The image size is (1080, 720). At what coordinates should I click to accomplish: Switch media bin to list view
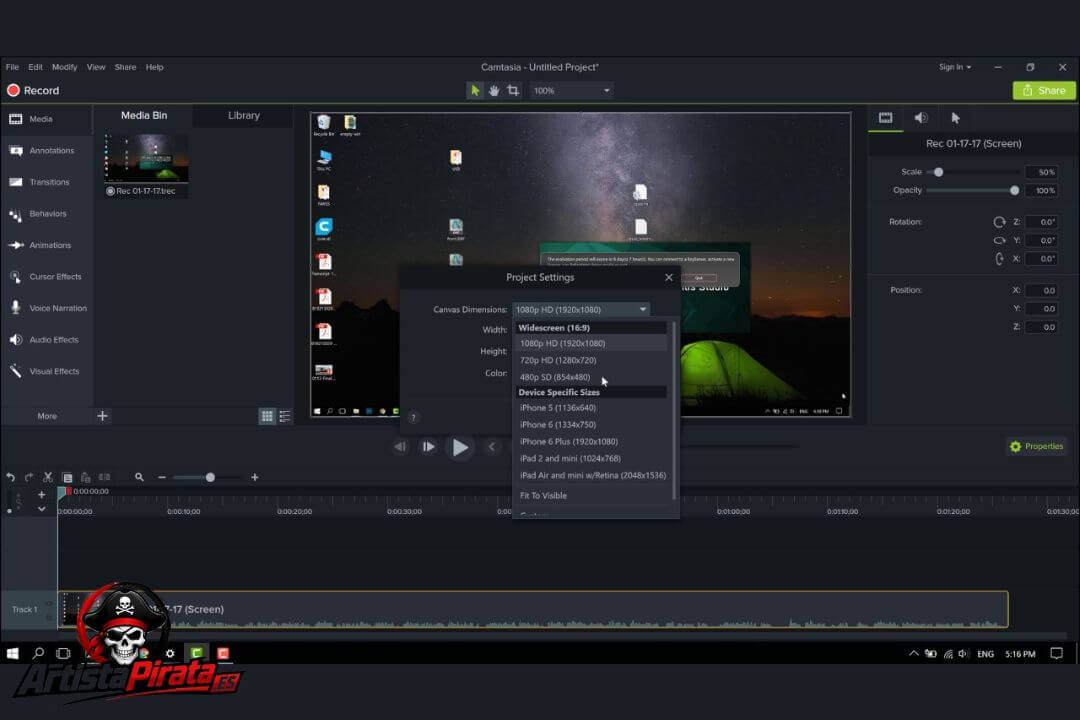click(284, 416)
